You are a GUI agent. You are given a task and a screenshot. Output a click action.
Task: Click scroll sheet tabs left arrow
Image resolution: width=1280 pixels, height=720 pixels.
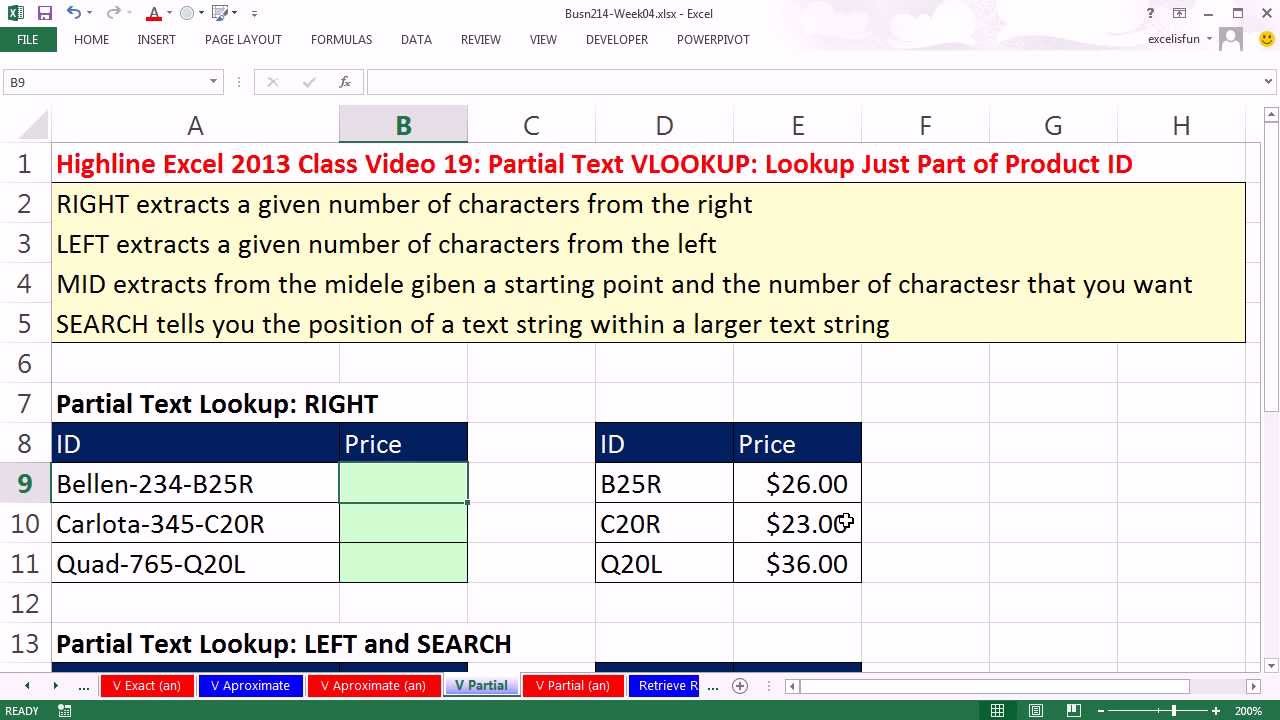click(27, 686)
